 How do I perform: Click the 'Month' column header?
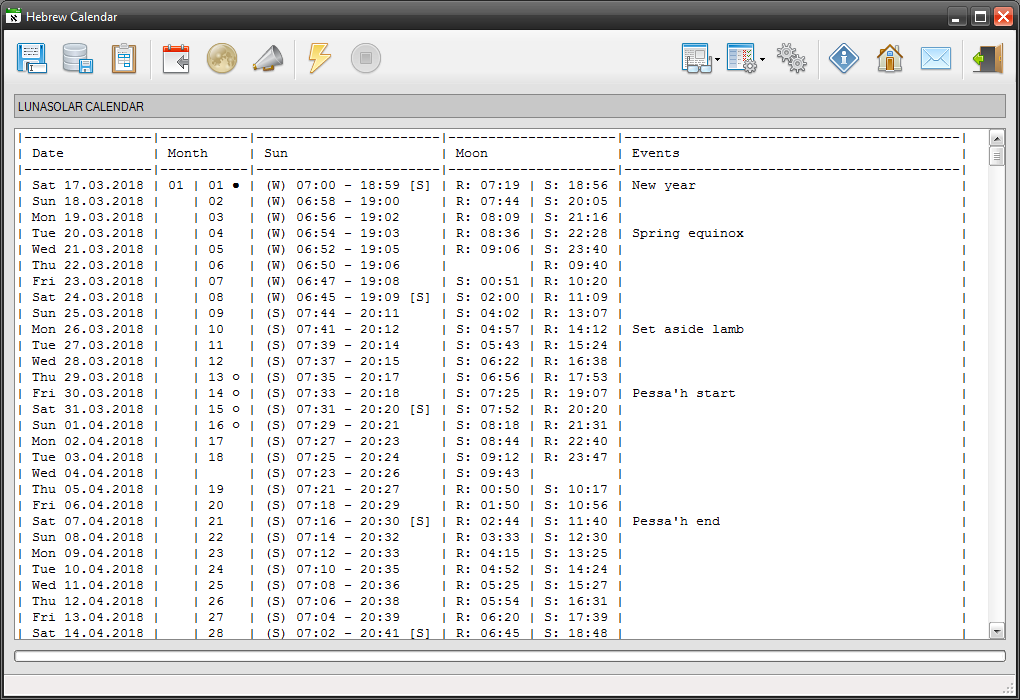[x=187, y=154]
